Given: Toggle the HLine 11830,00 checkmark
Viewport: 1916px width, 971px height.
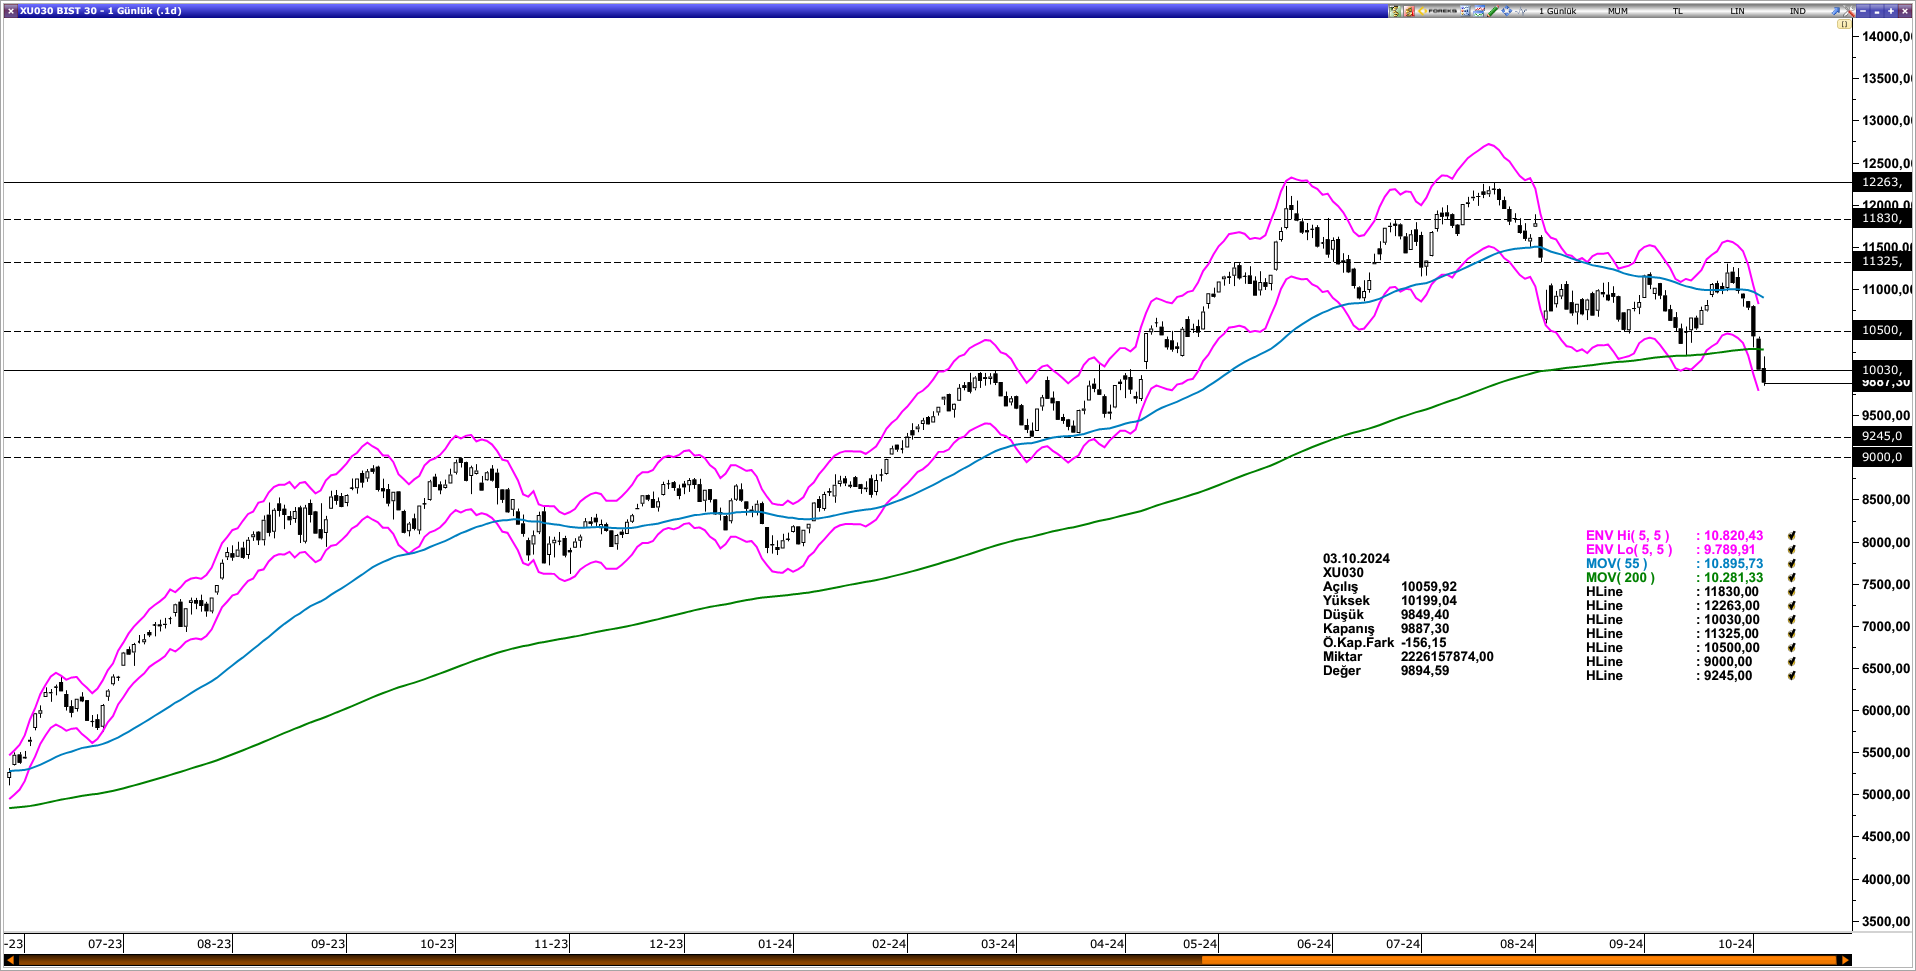Looking at the screenshot, I should pyautogui.click(x=1792, y=592).
